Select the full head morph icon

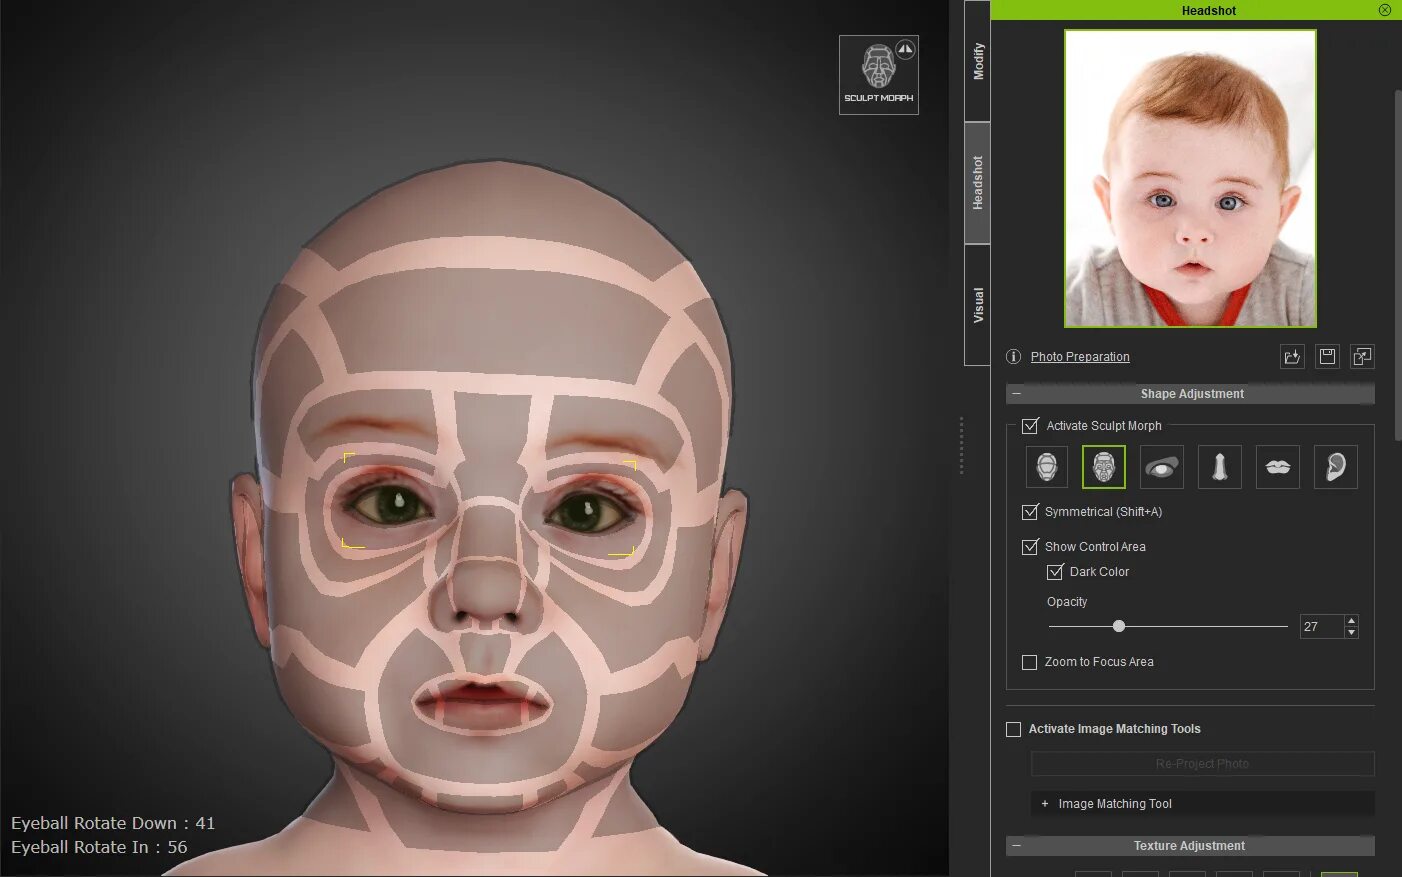tap(1046, 466)
